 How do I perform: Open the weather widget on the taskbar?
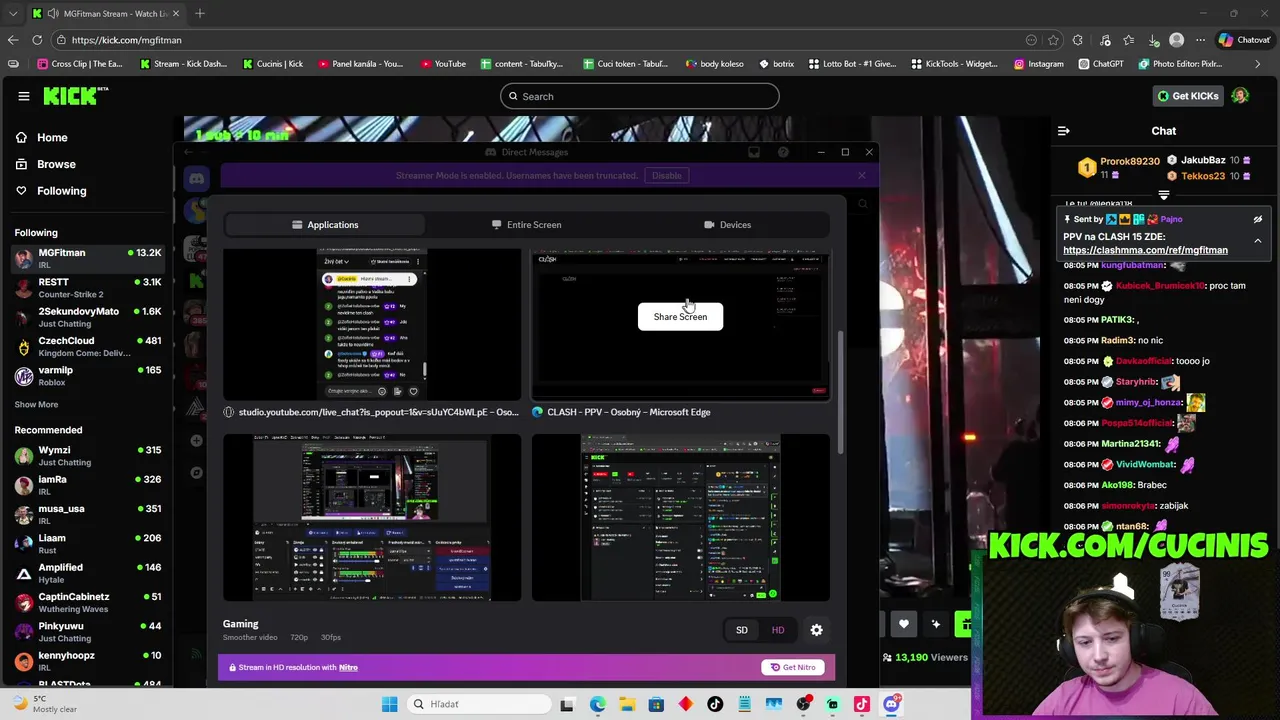(45, 704)
